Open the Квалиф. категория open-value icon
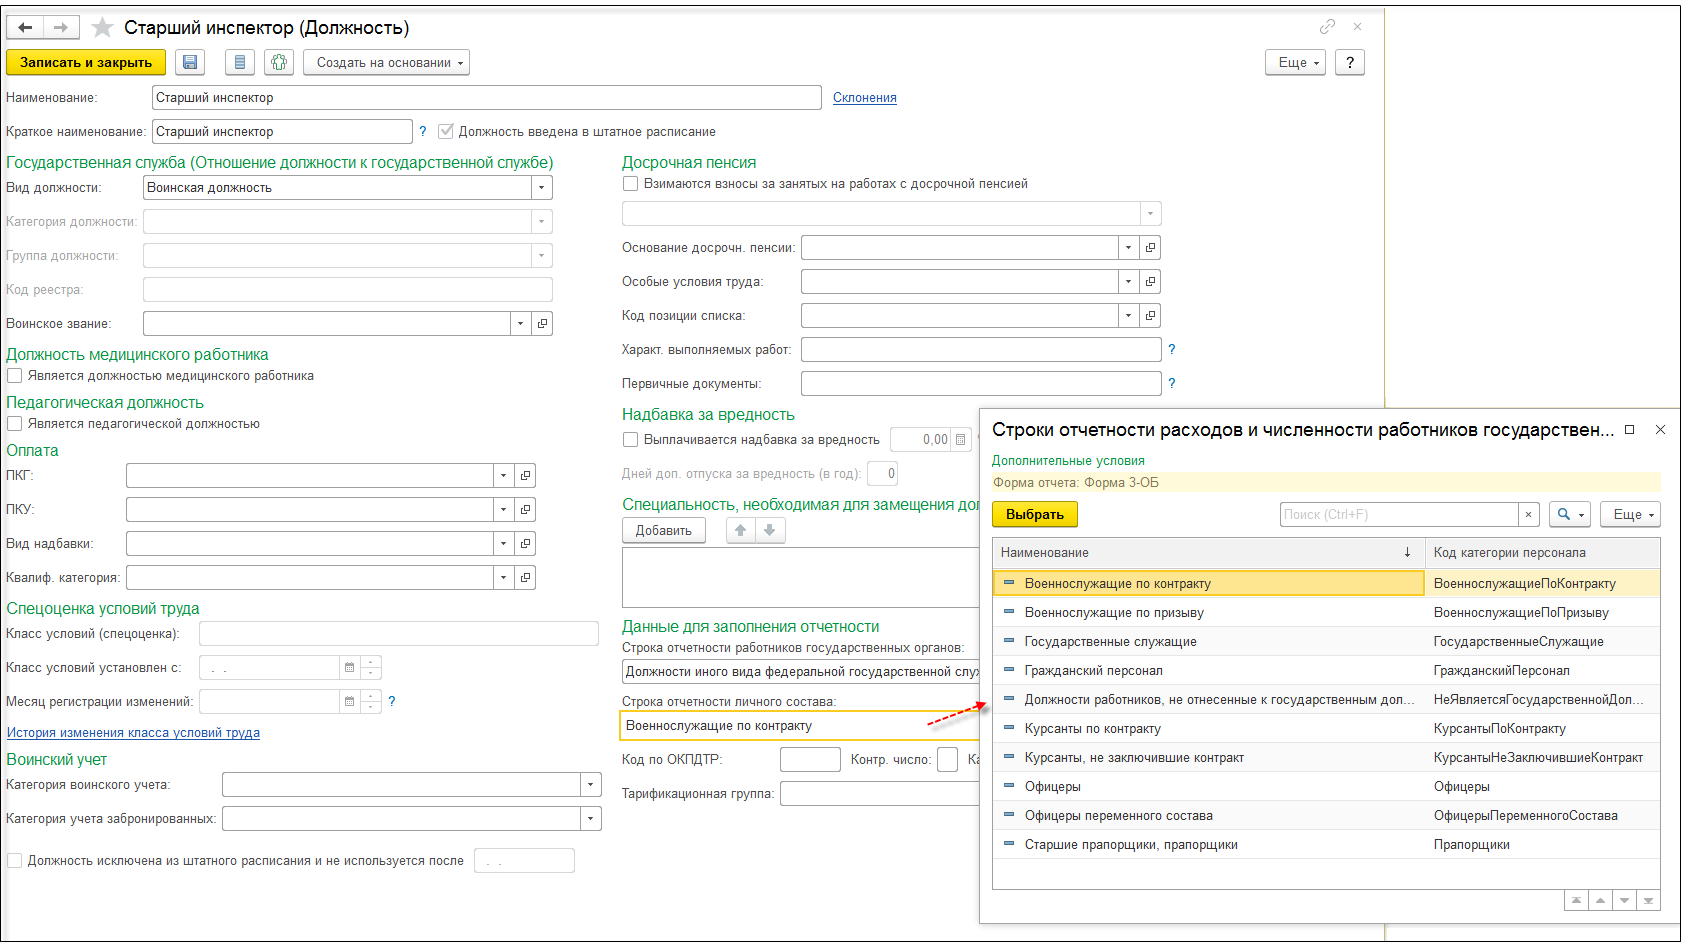 [x=525, y=577]
